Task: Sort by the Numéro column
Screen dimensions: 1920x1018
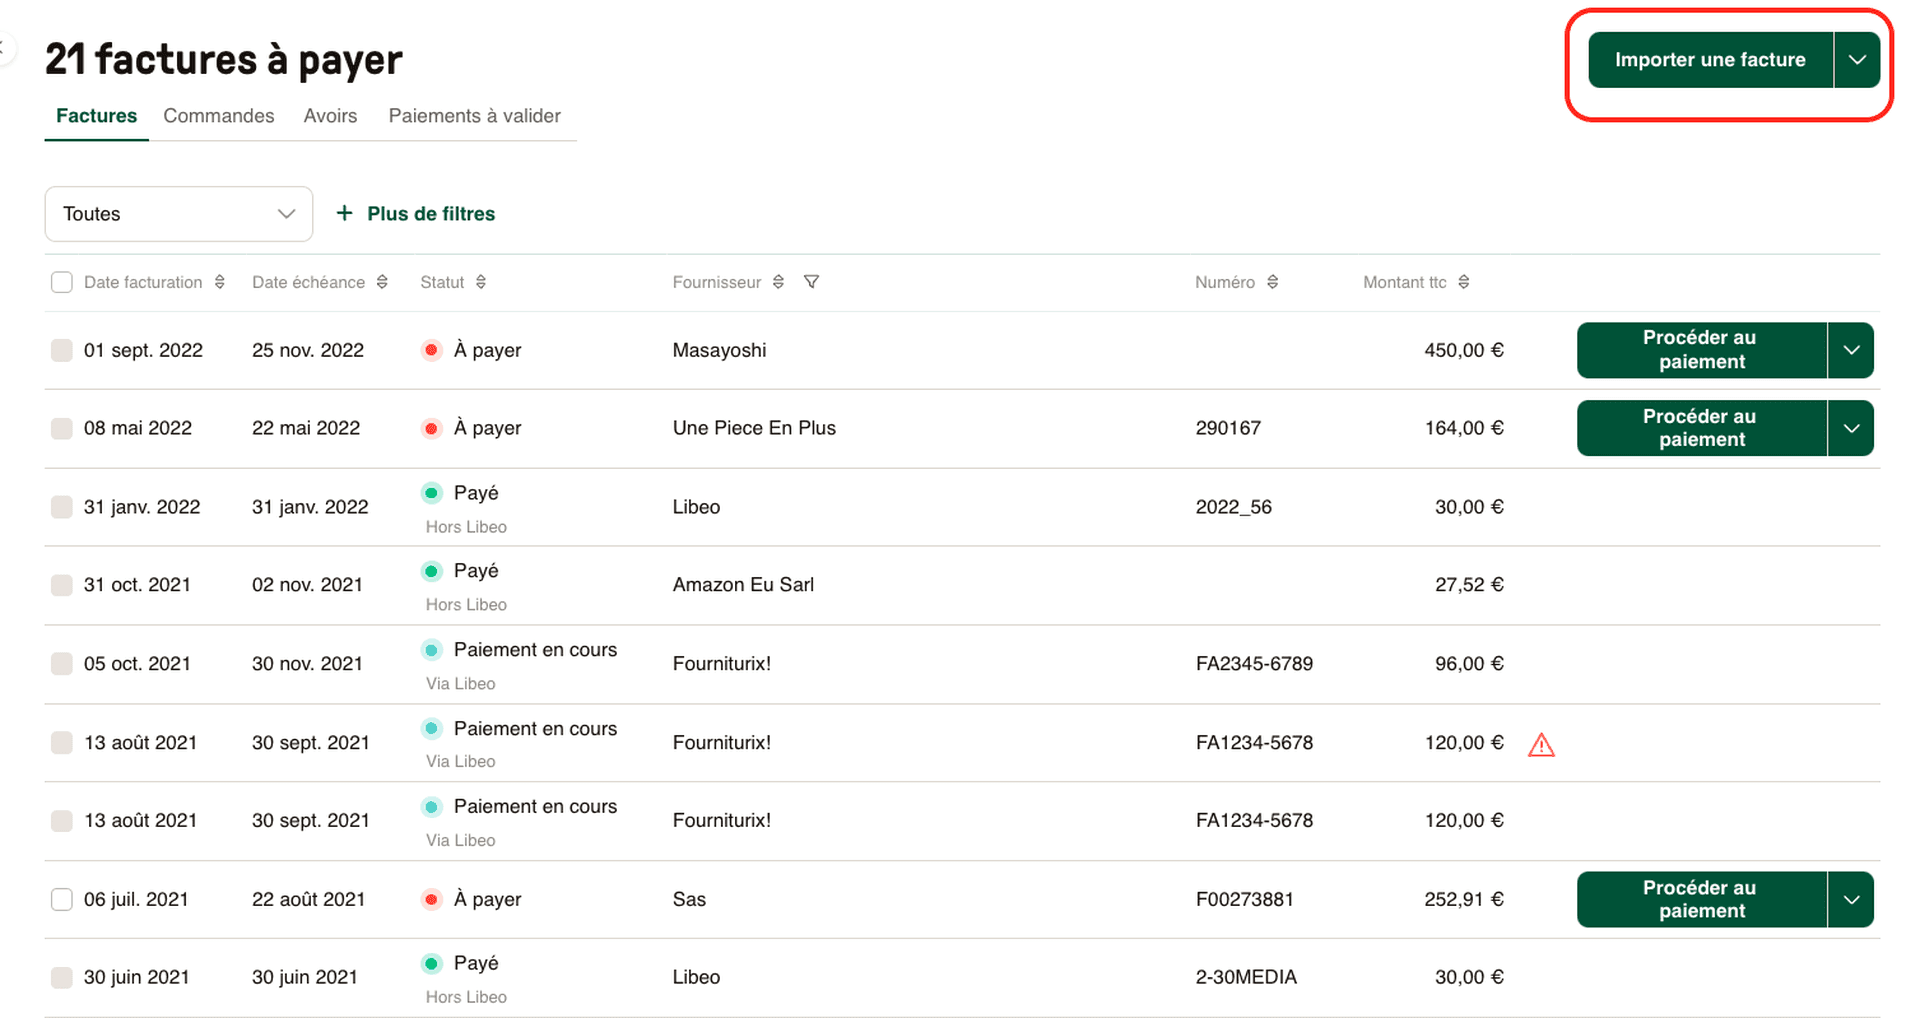Action: tap(1273, 282)
